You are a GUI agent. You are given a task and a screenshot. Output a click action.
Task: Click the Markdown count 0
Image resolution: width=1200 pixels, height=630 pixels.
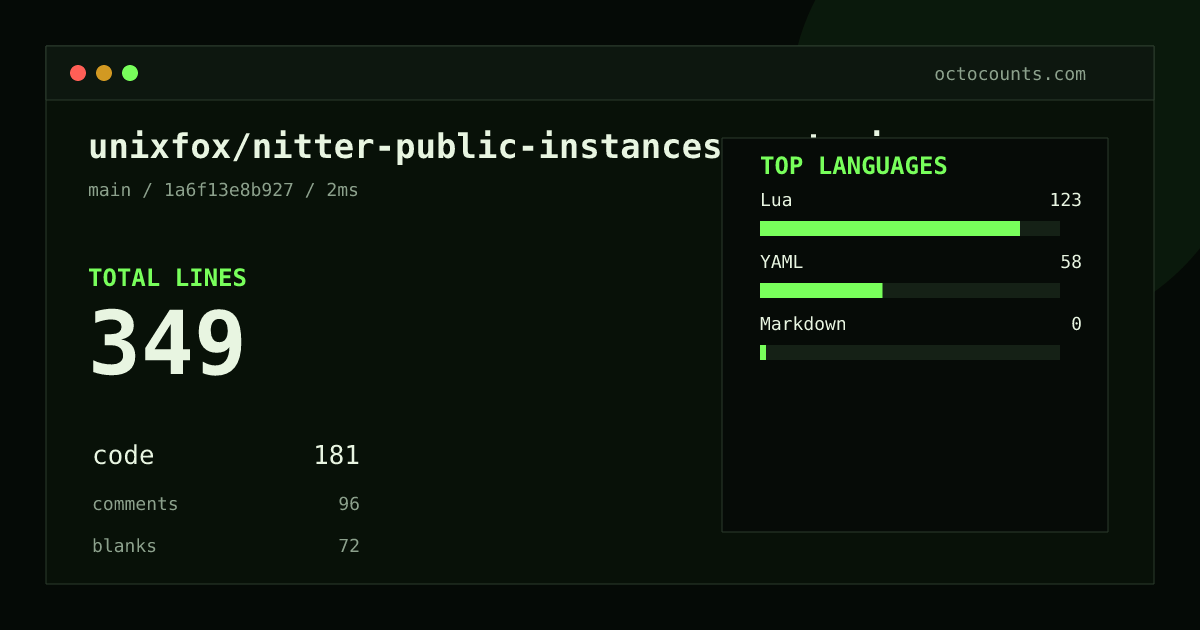(x=1076, y=324)
